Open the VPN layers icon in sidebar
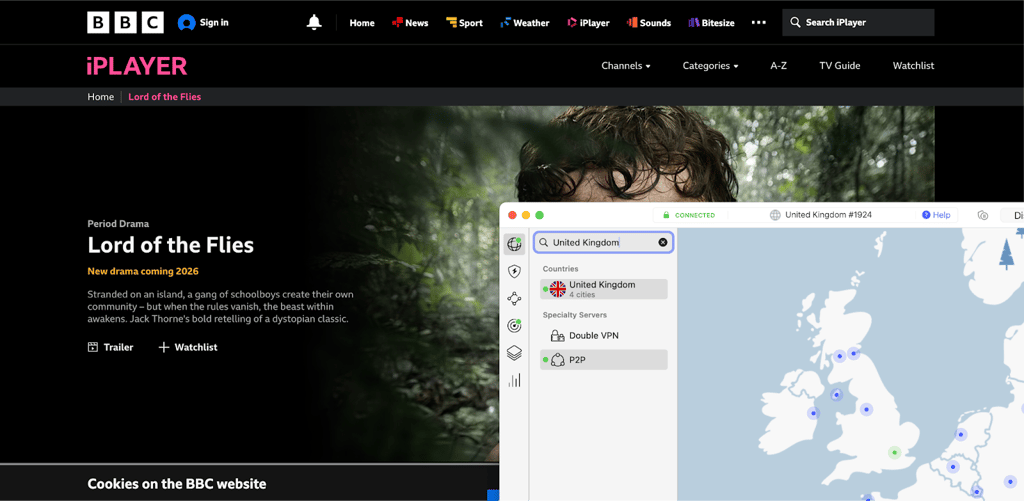The image size is (1024, 501). (x=515, y=353)
